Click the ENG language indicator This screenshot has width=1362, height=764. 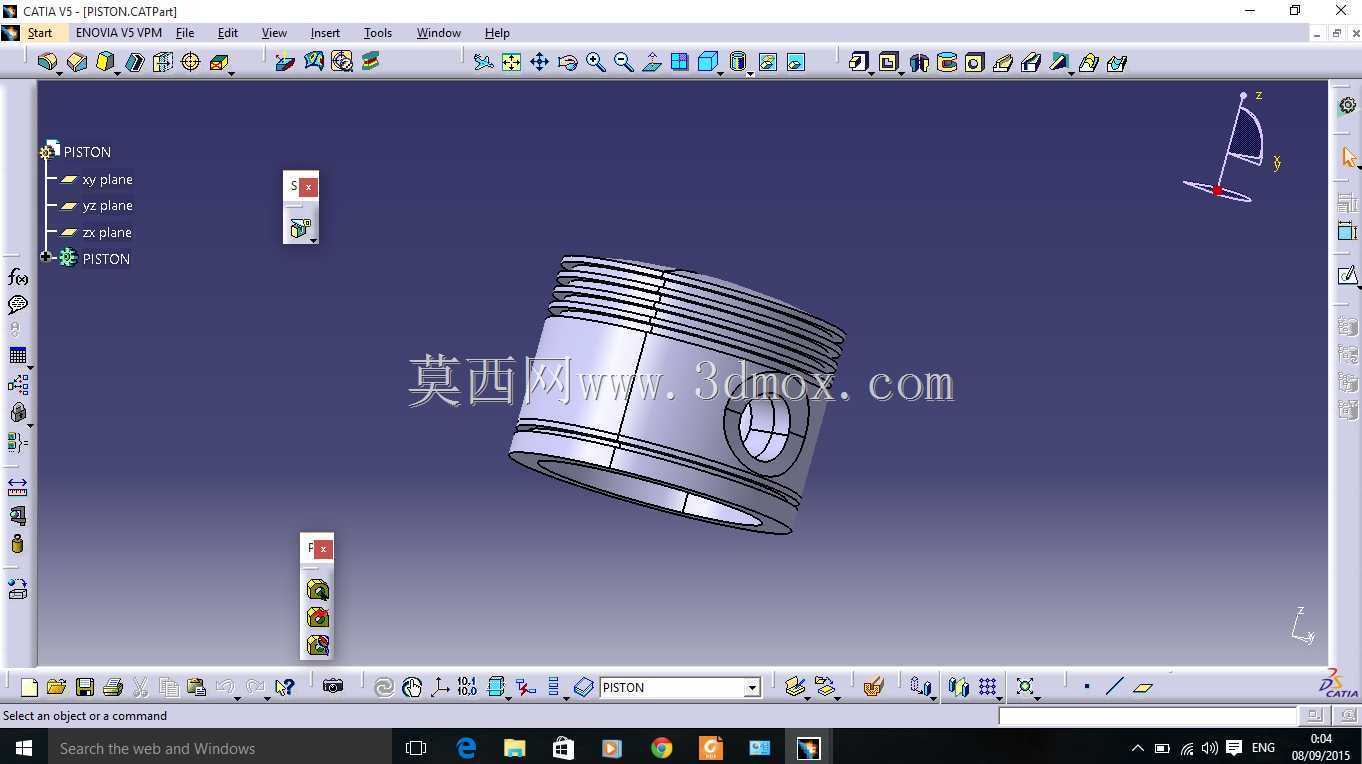click(x=1263, y=748)
